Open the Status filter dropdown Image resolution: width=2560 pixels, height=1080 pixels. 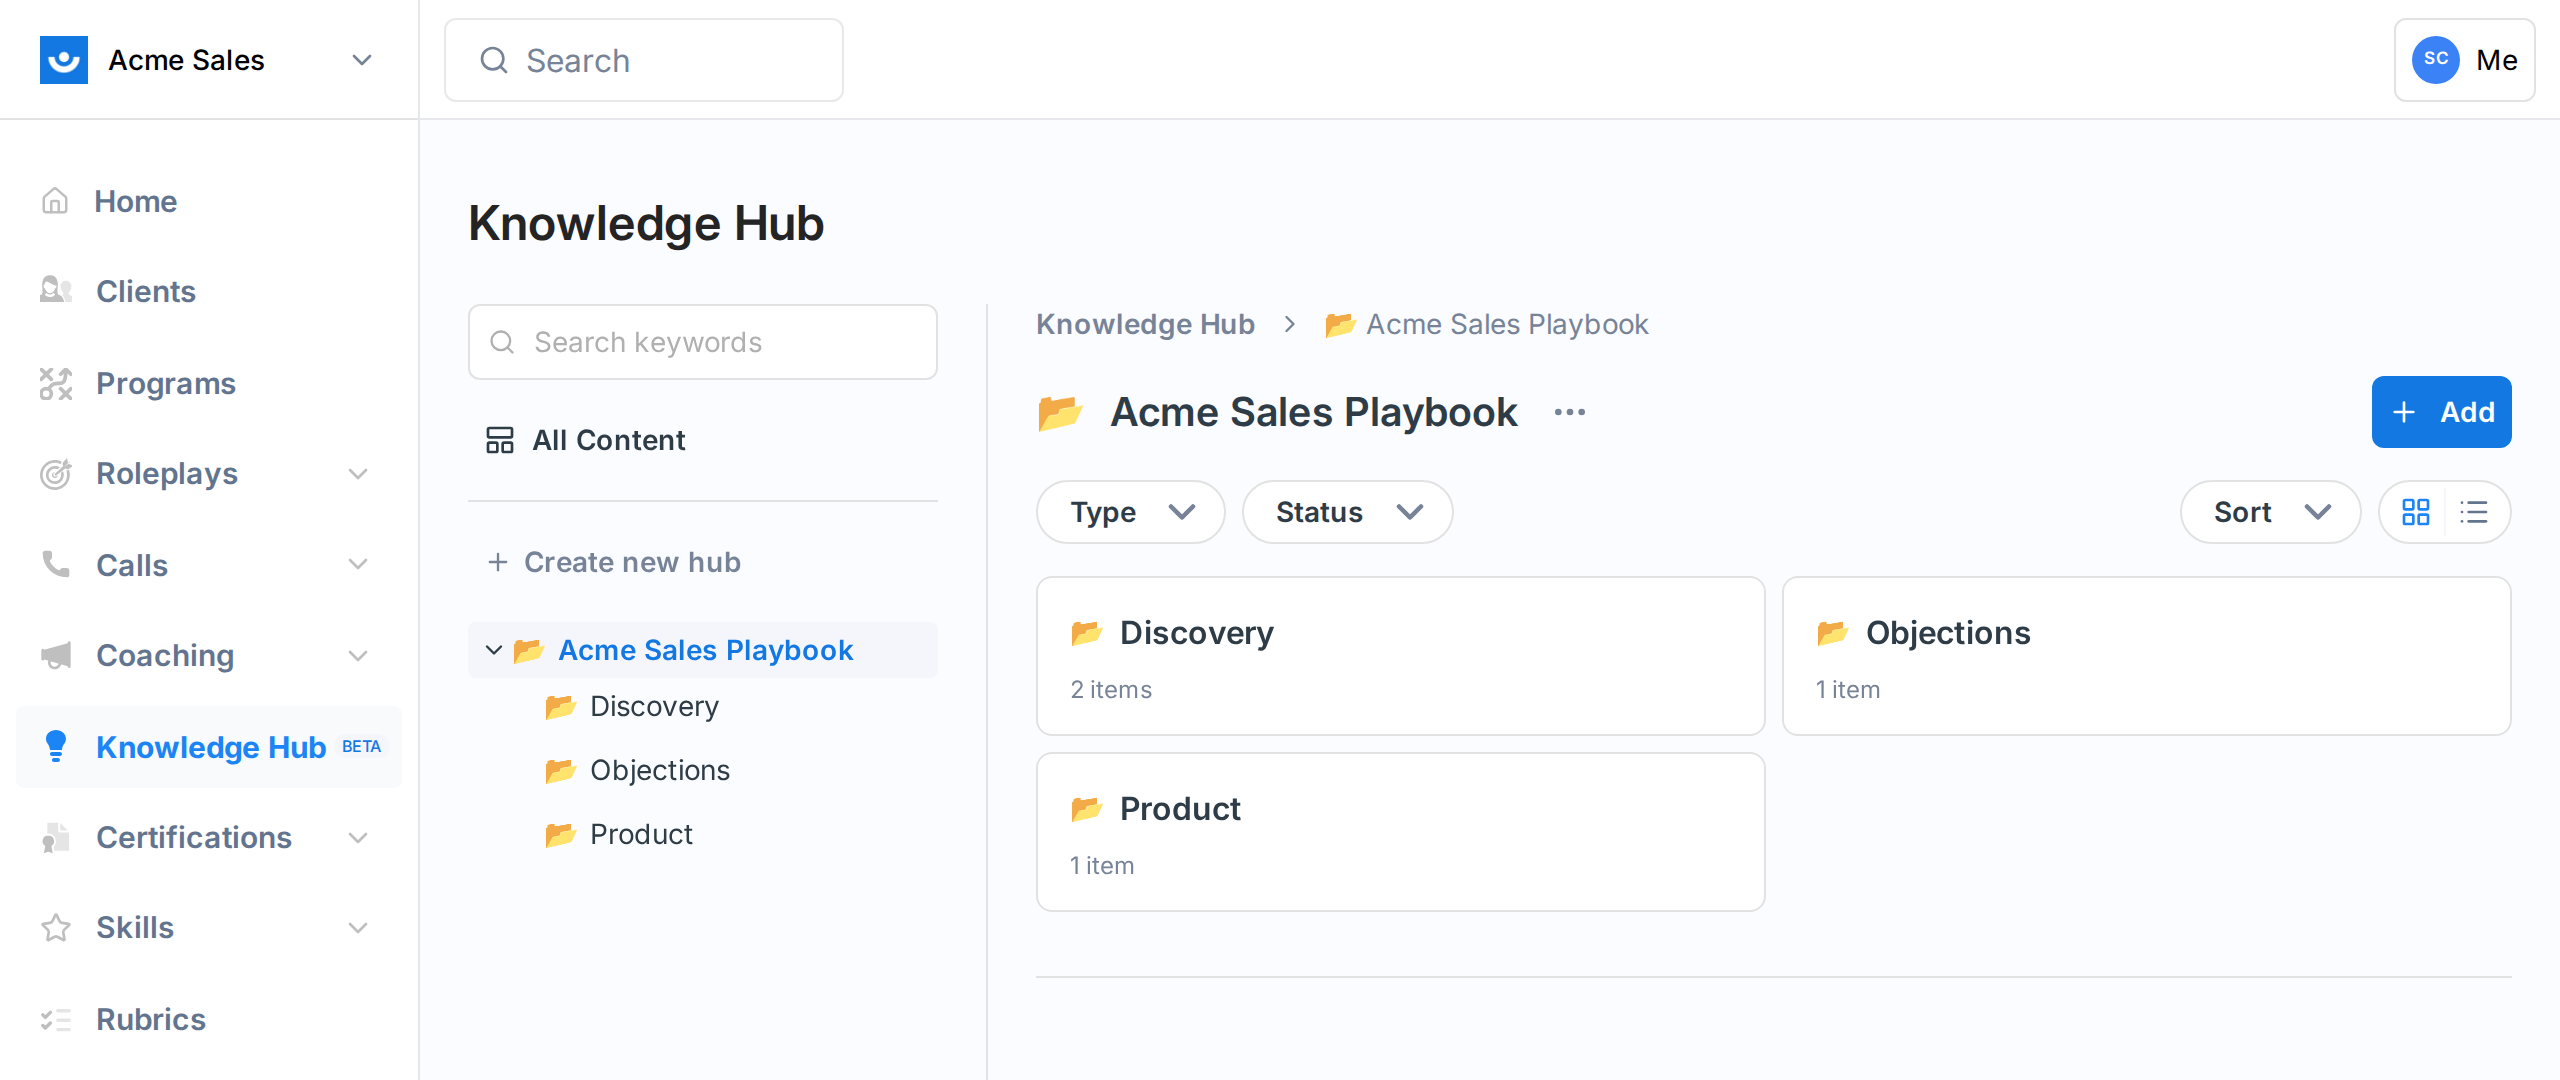point(1347,512)
